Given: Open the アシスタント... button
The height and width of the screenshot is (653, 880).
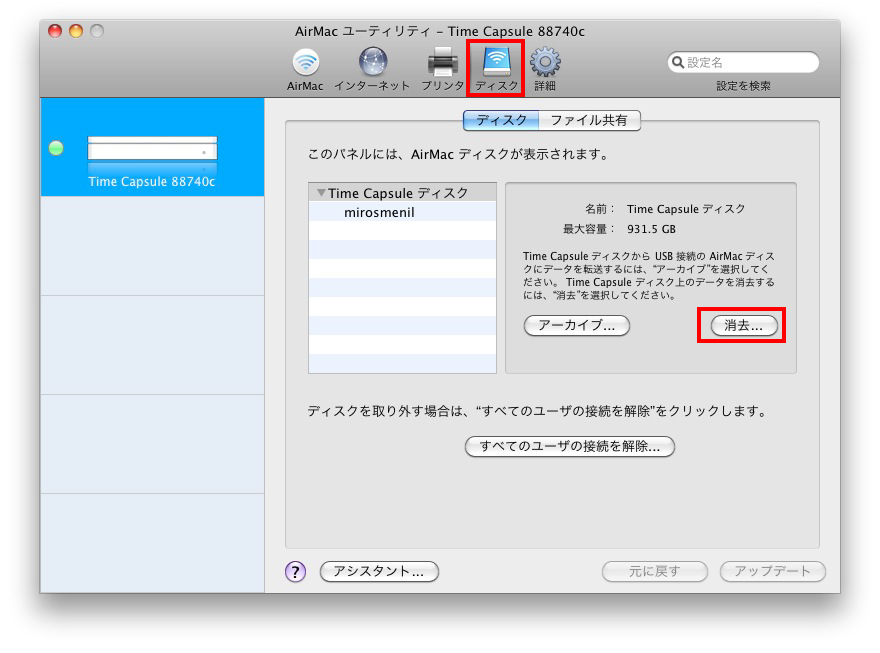Looking at the screenshot, I should (x=379, y=572).
